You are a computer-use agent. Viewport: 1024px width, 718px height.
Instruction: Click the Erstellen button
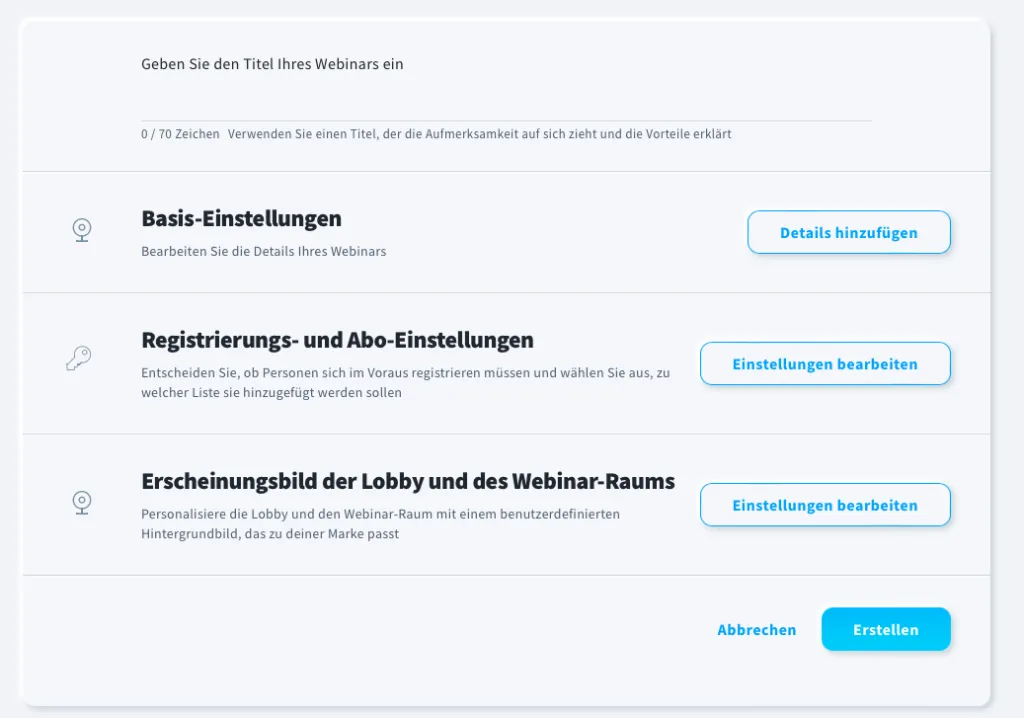click(886, 629)
